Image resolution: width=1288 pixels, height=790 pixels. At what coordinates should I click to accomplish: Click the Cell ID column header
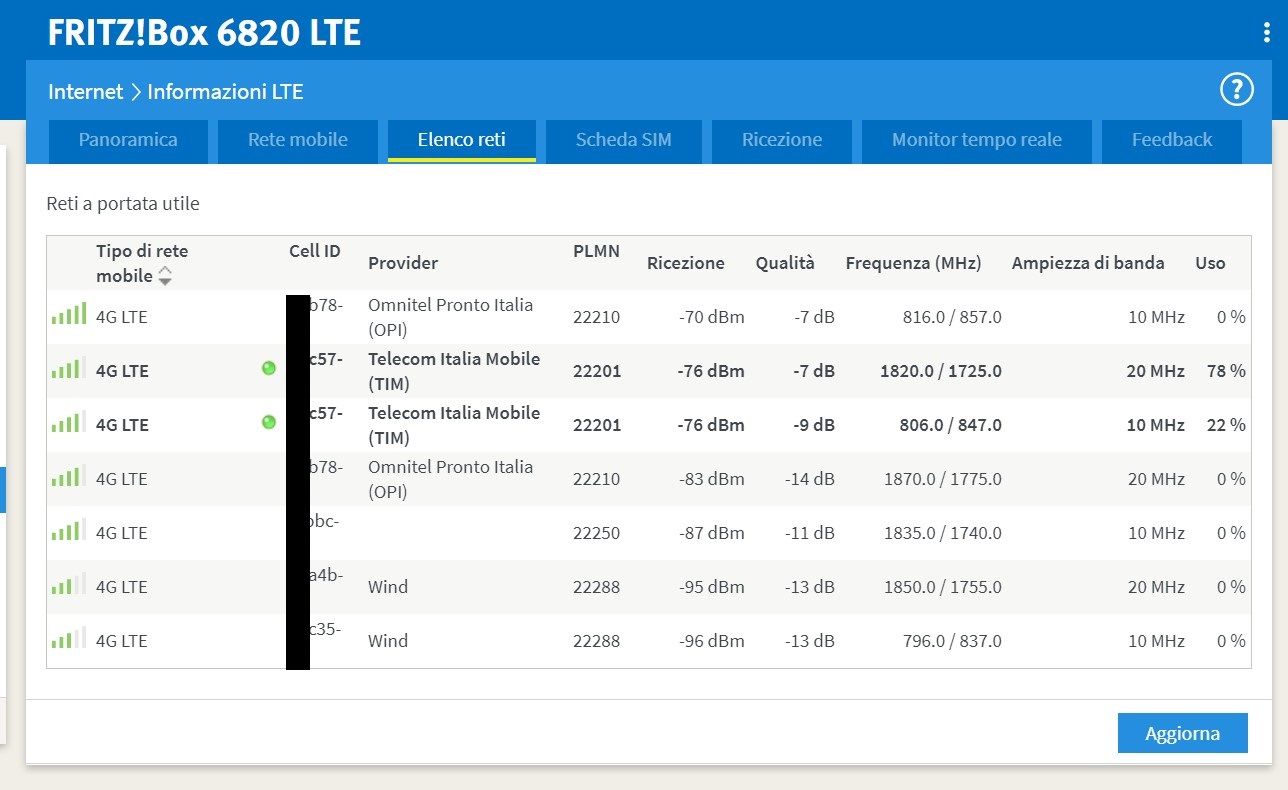click(x=315, y=251)
